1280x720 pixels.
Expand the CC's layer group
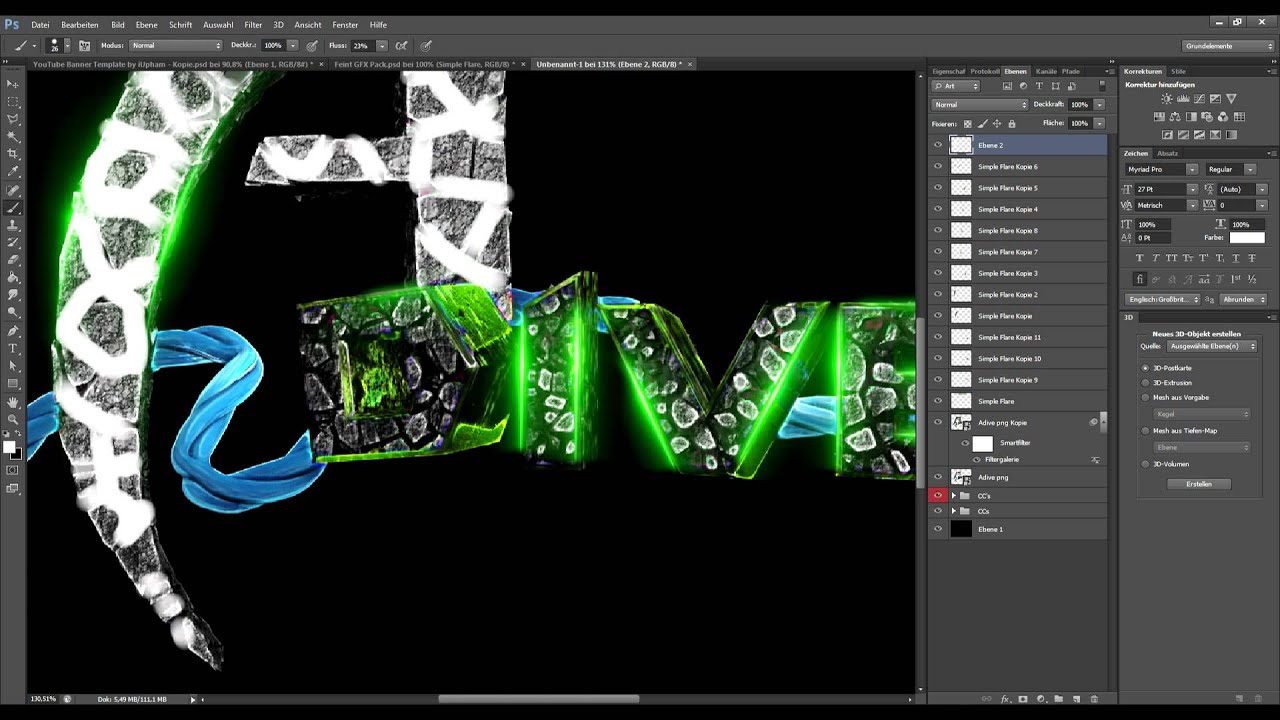[x=954, y=495]
